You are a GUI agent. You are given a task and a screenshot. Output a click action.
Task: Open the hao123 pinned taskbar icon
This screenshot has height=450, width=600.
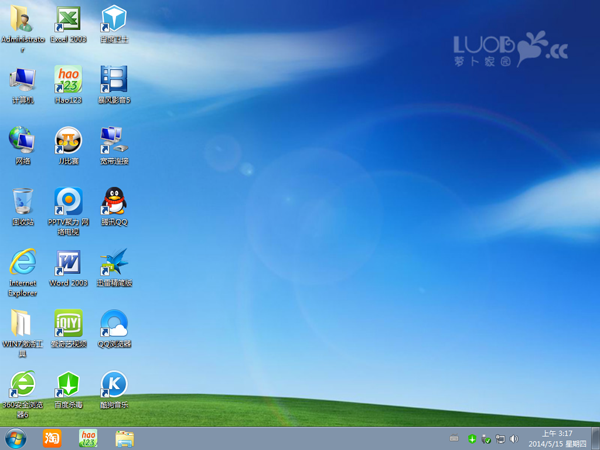pos(88,439)
